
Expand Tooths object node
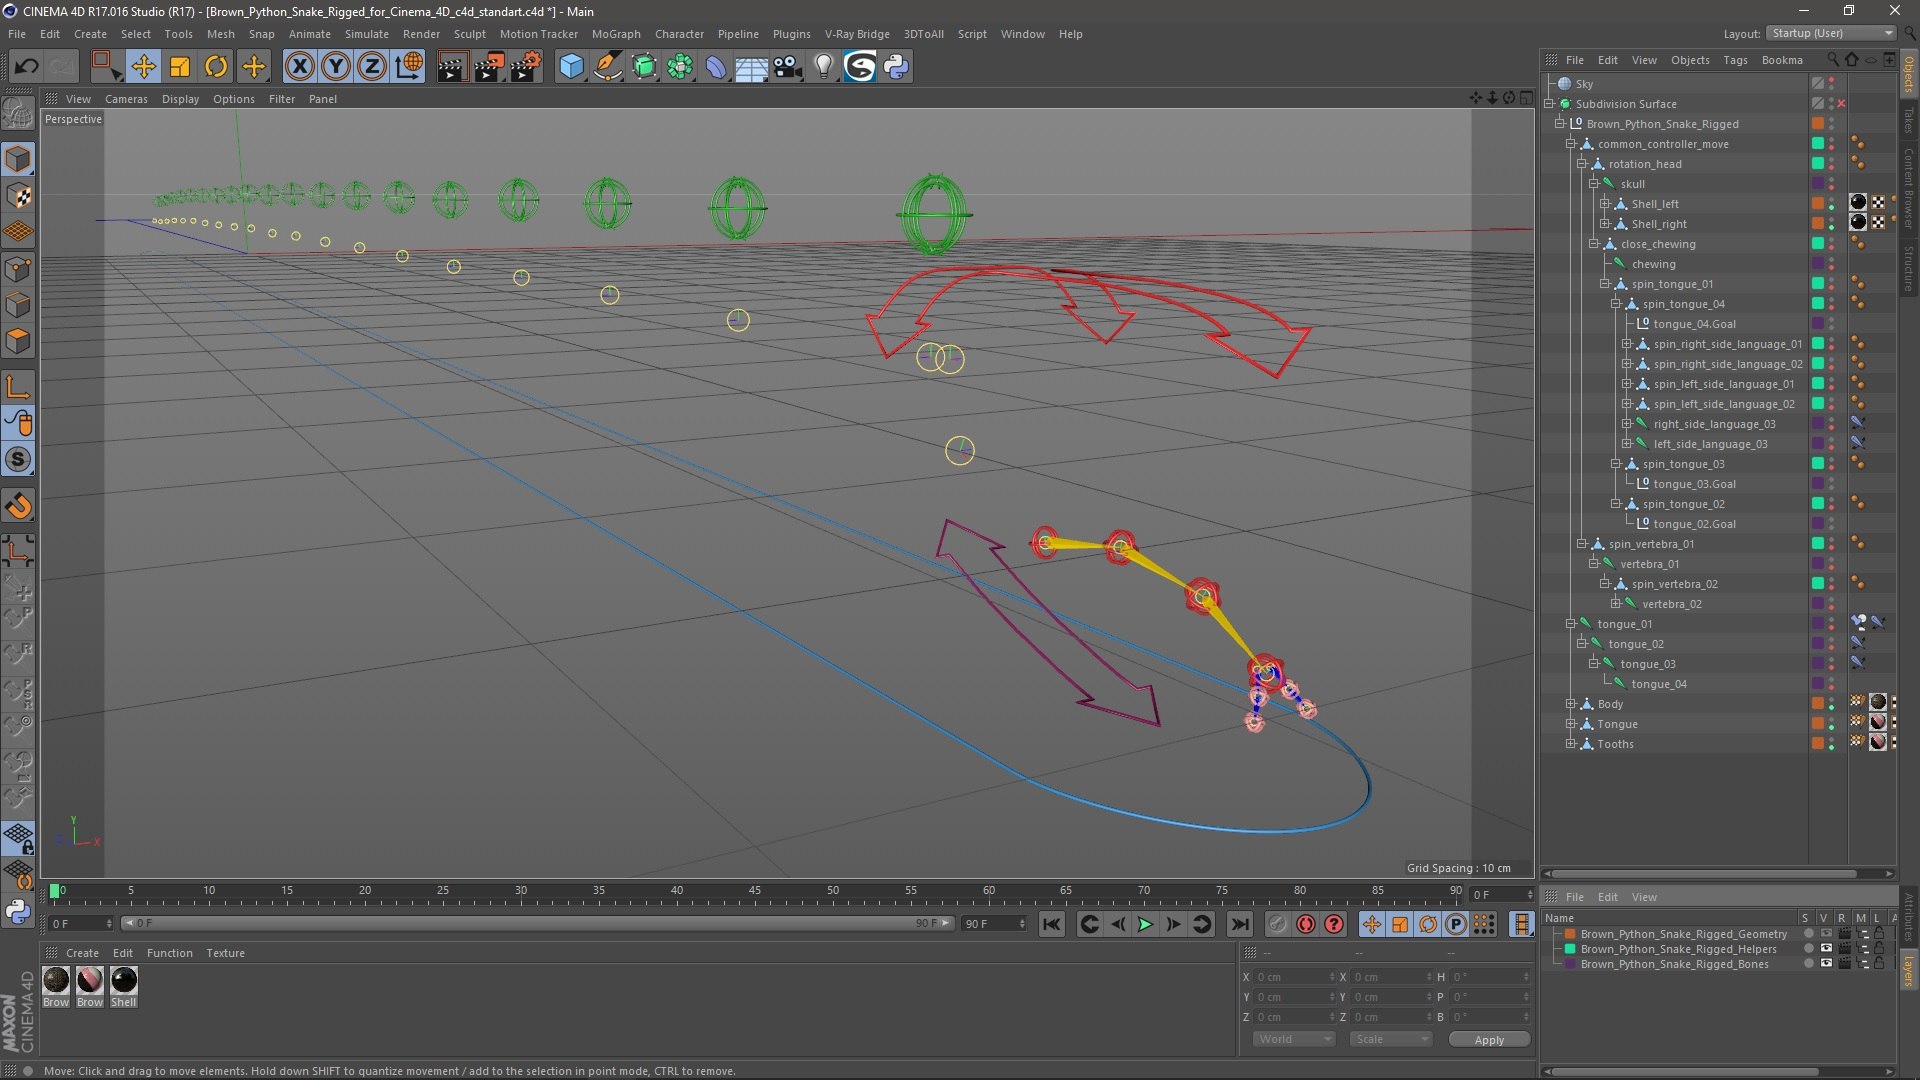(1570, 744)
